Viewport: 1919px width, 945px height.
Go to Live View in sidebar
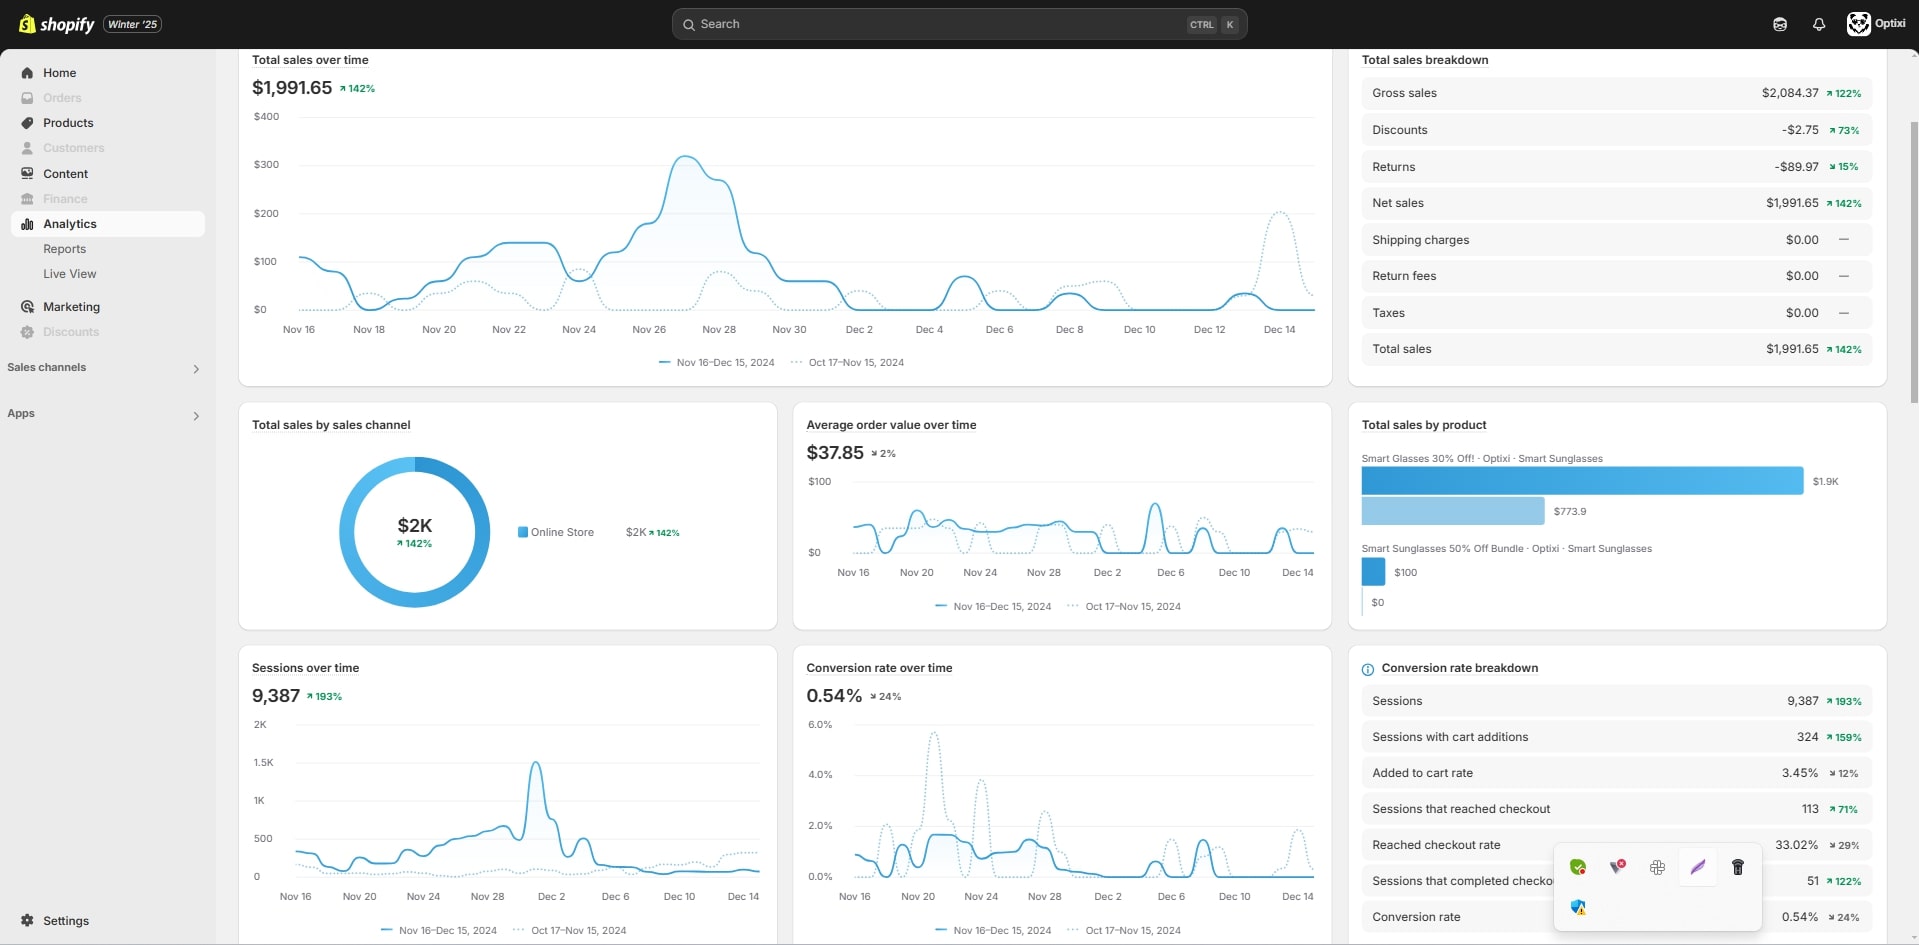(x=70, y=274)
